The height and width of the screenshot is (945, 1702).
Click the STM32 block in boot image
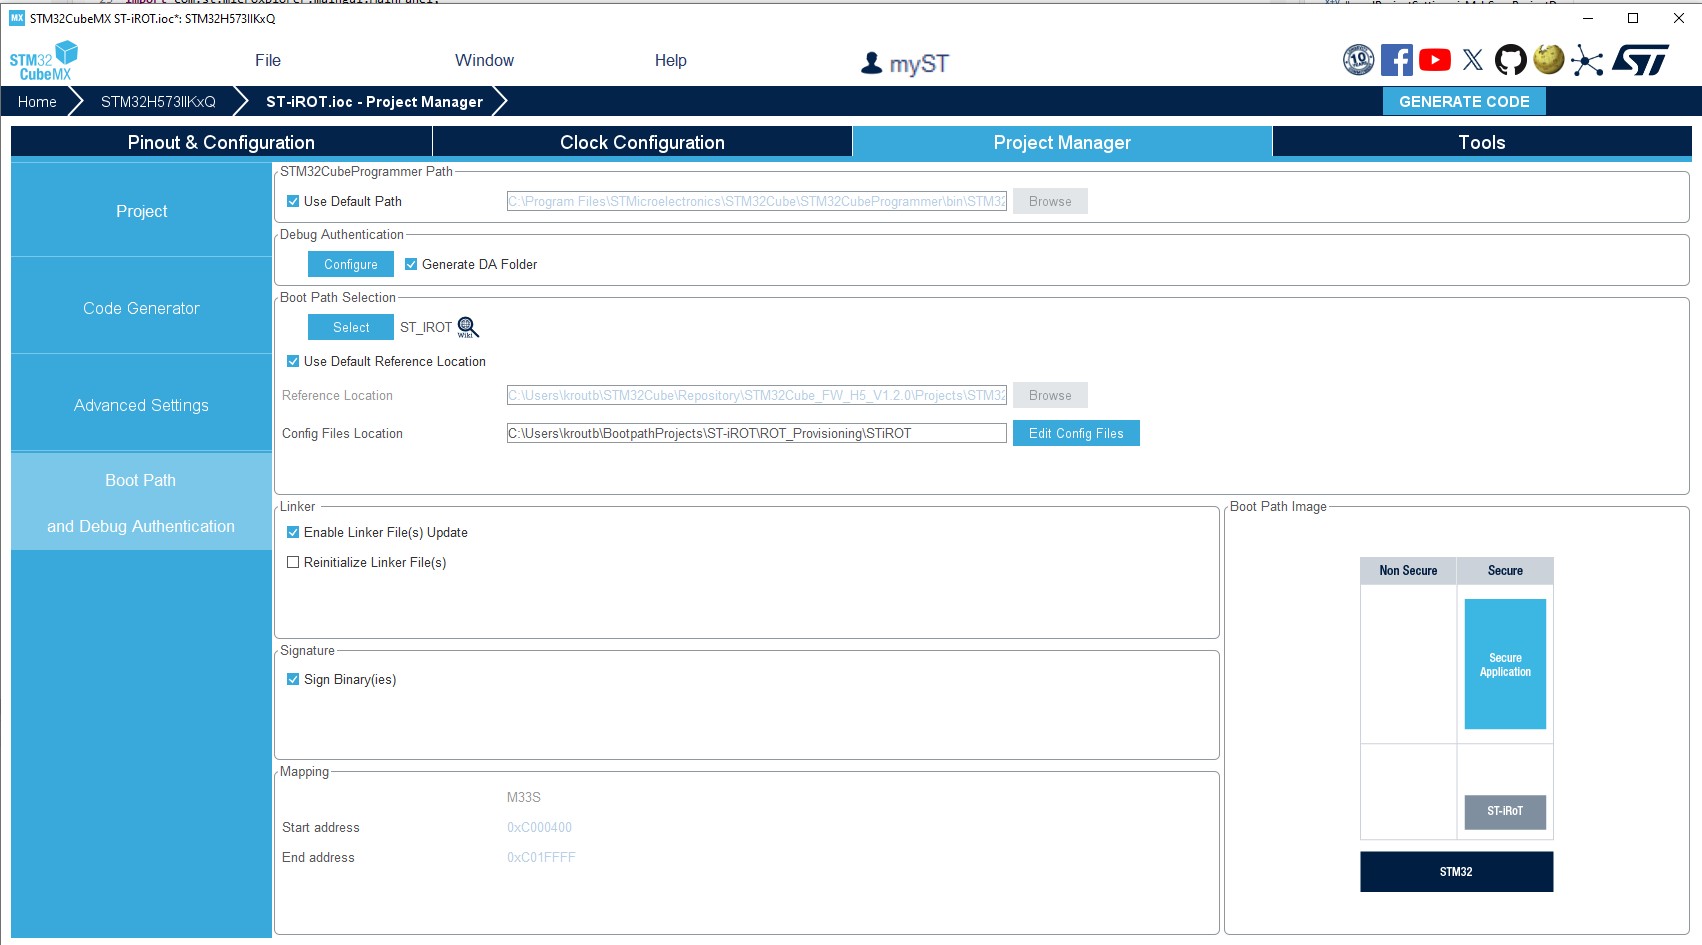click(1456, 871)
